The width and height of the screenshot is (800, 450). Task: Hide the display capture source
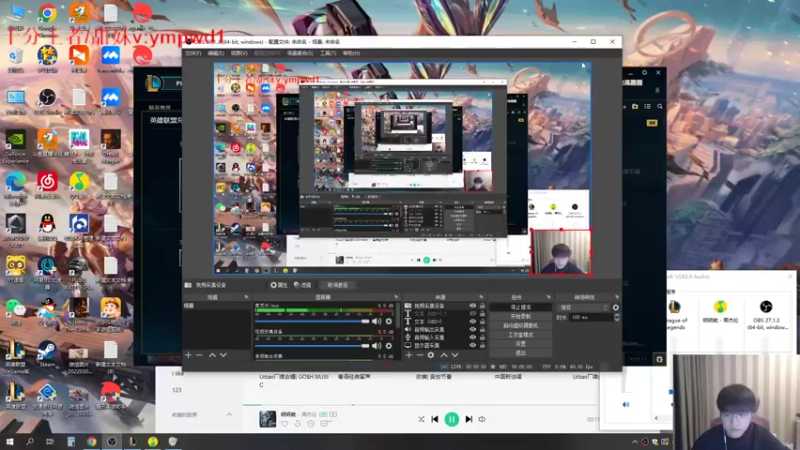click(472, 345)
